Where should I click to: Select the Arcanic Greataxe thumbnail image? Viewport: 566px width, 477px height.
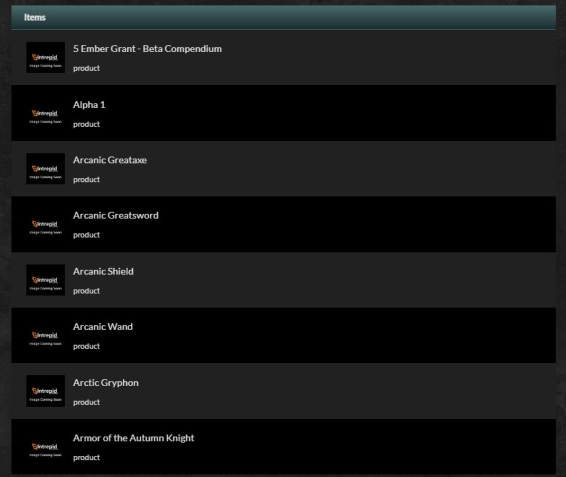pos(45,169)
